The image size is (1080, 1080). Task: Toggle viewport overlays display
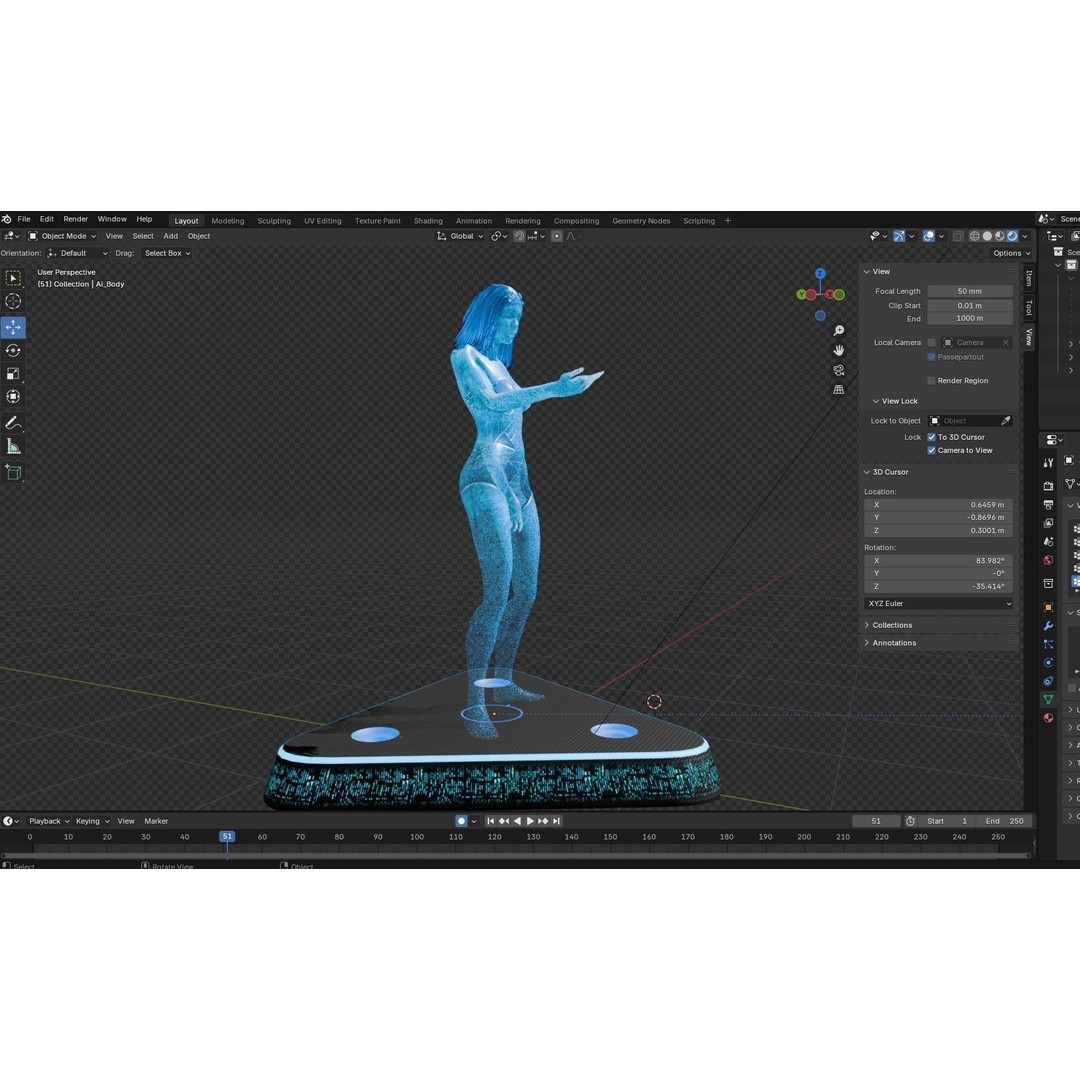[x=929, y=236]
